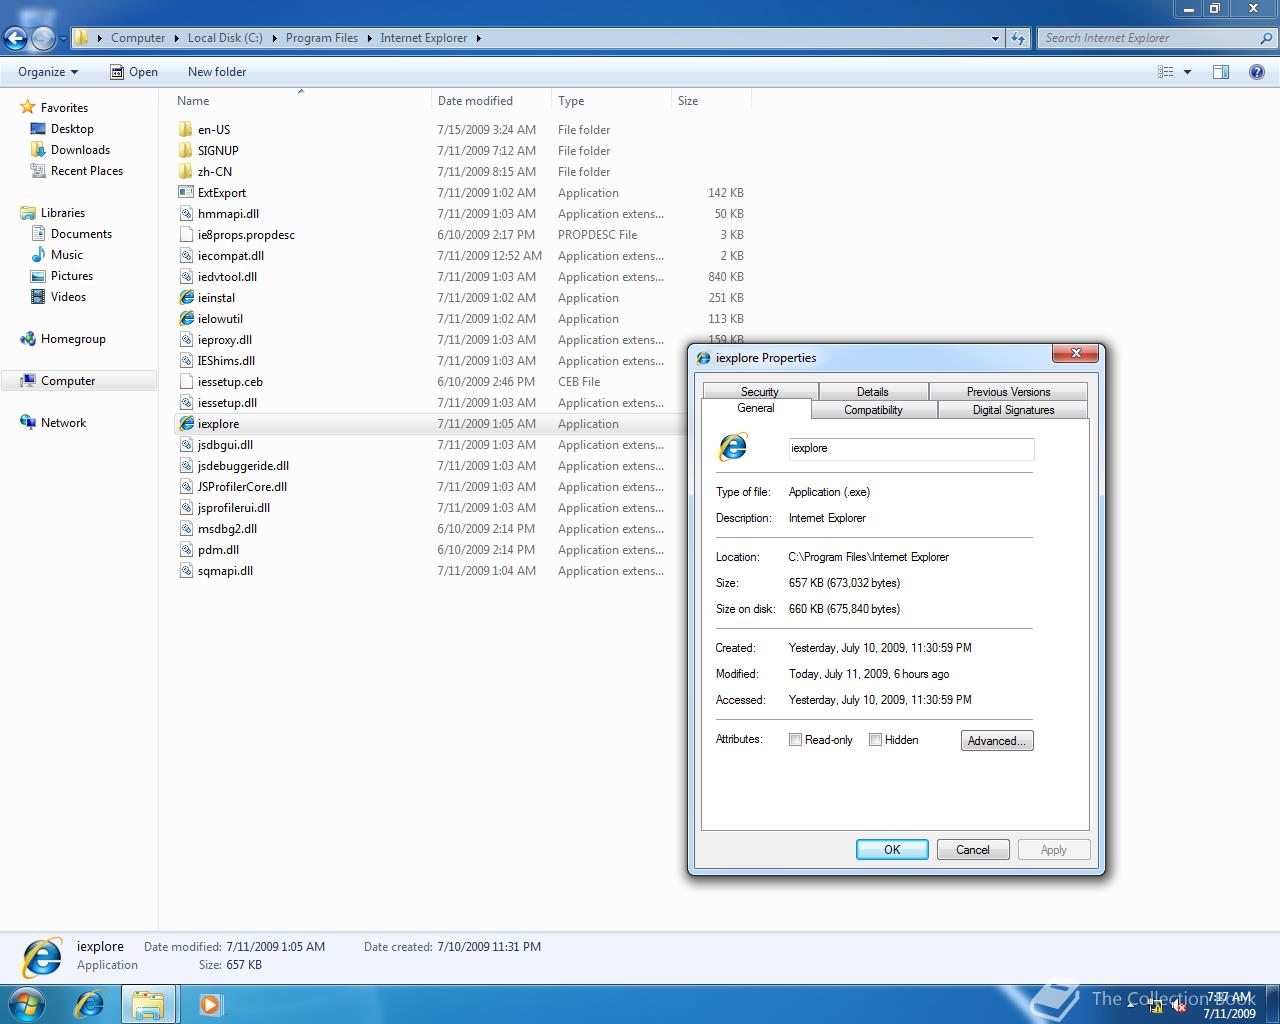Screen dimensions: 1280x1024
Task: Select the ieinstal application icon
Action: pyautogui.click(x=186, y=298)
